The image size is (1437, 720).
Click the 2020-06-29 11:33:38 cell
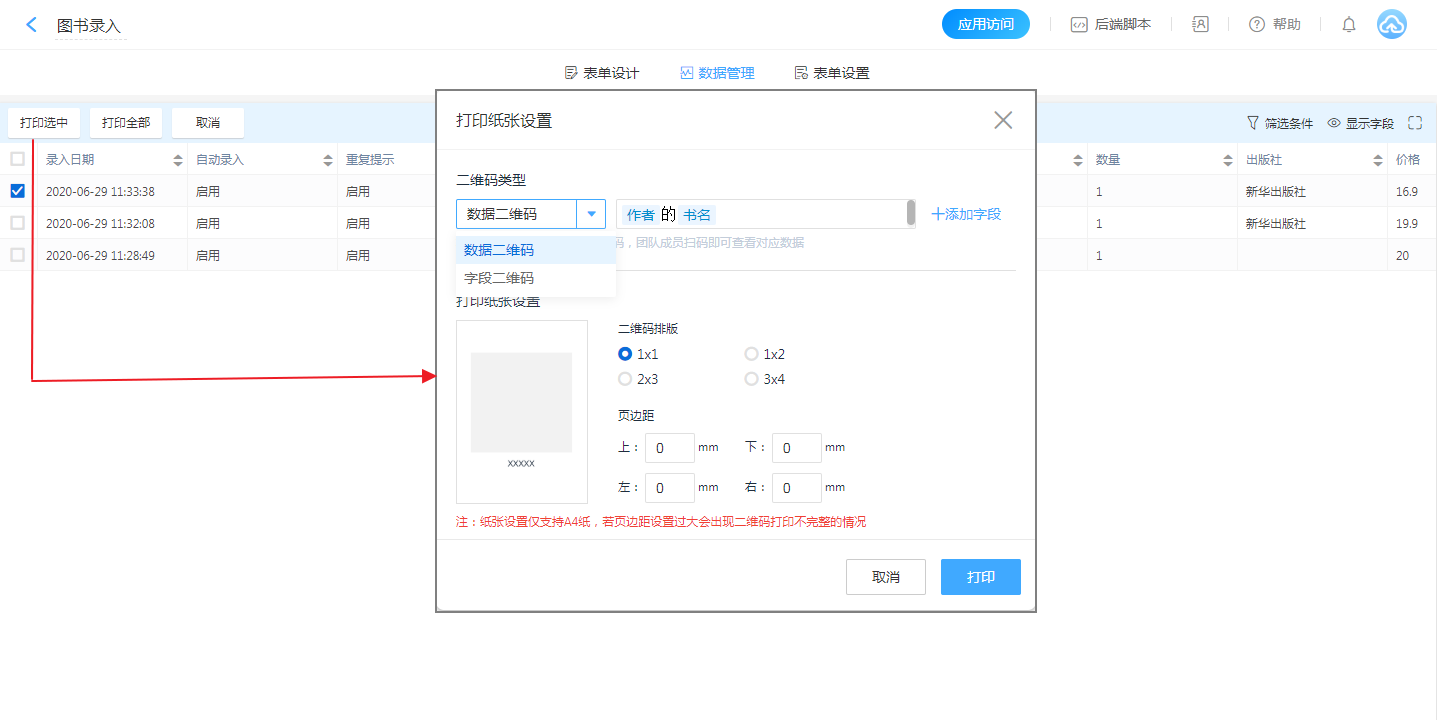[x=100, y=191]
